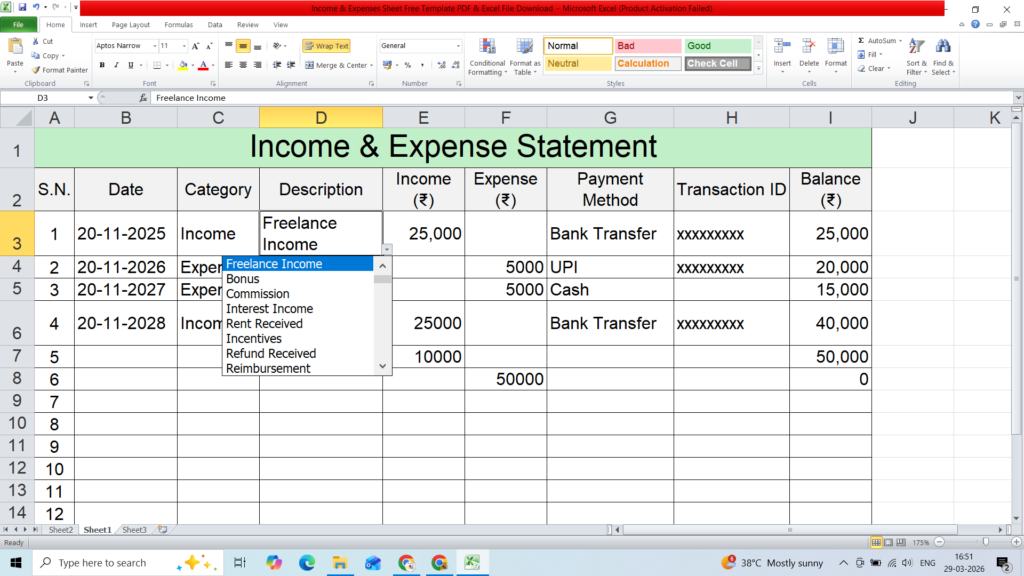The width and height of the screenshot is (1024, 576).
Task: Click the Paste clipboard icon
Action: tap(14, 47)
